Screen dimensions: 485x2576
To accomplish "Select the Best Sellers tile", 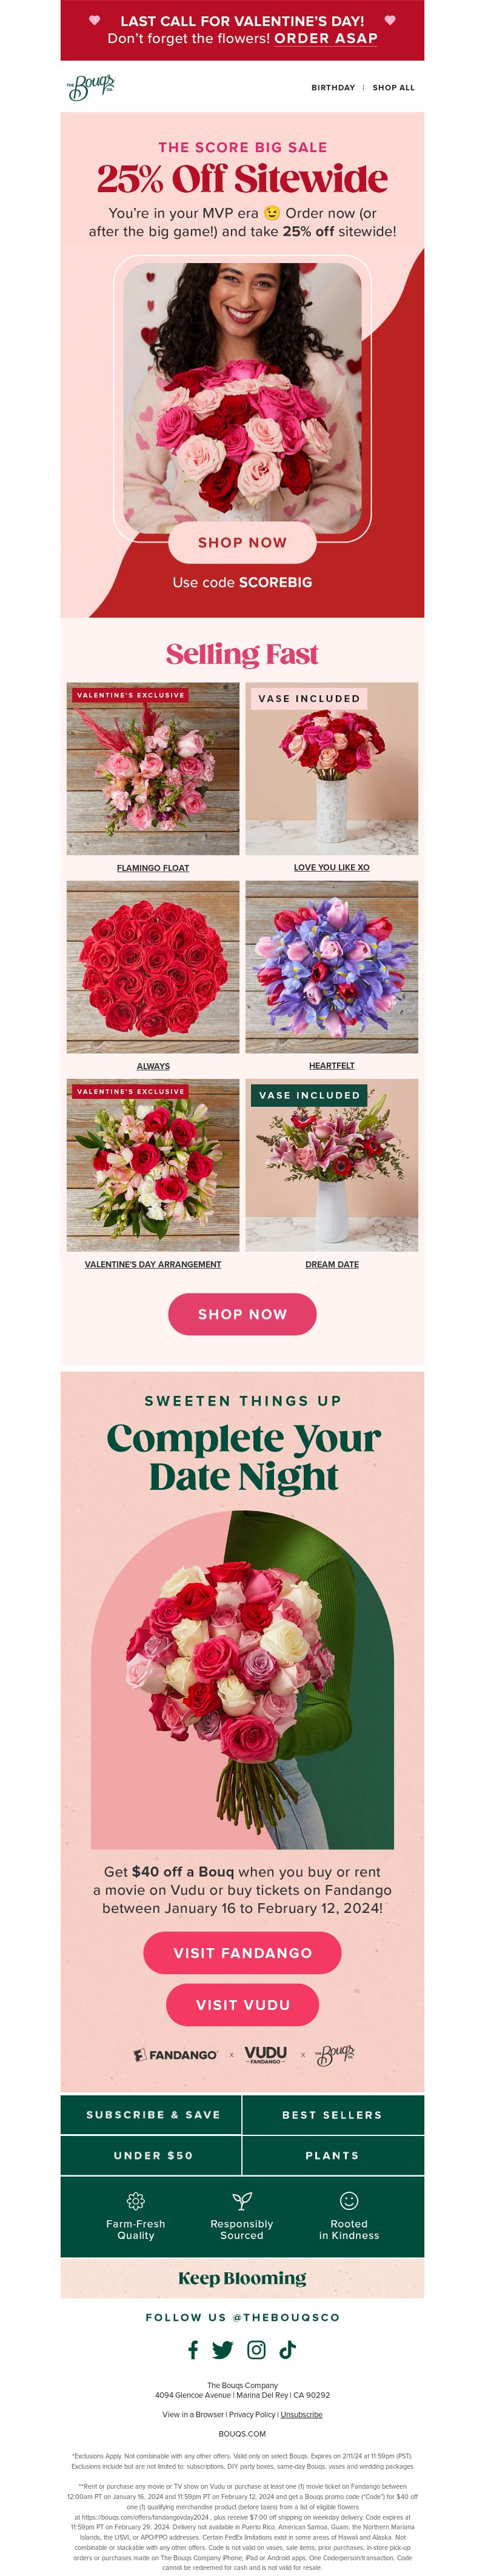I will 333,2114.
